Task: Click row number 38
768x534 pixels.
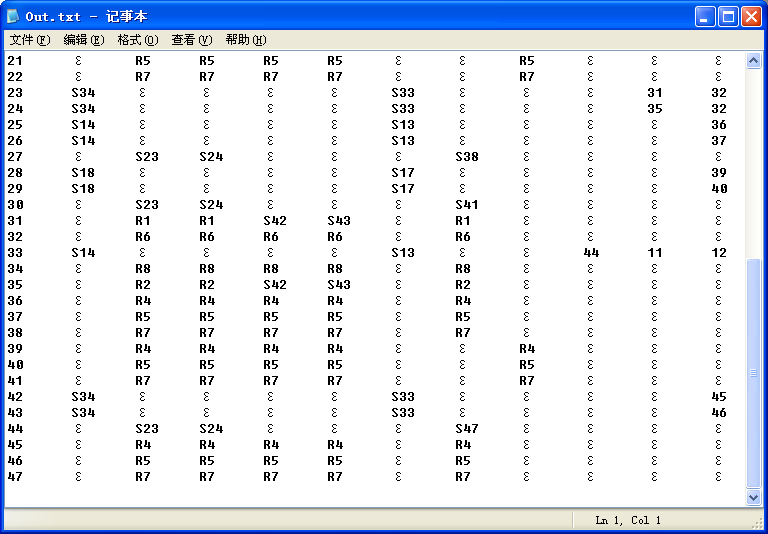Action: (15, 333)
